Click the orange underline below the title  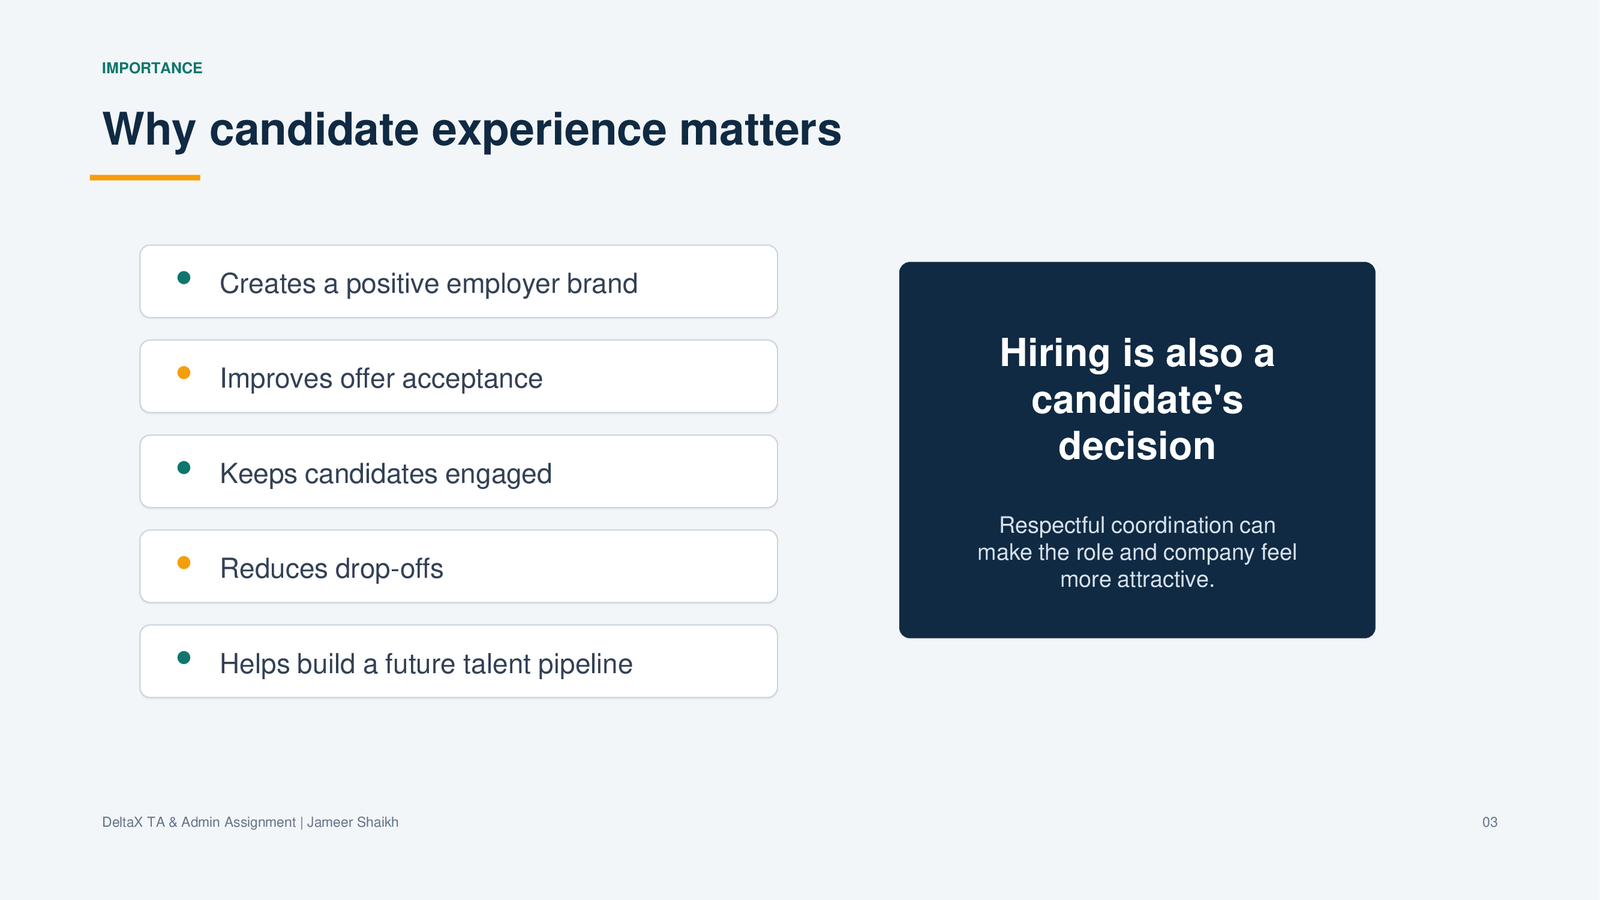(x=145, y=178)
